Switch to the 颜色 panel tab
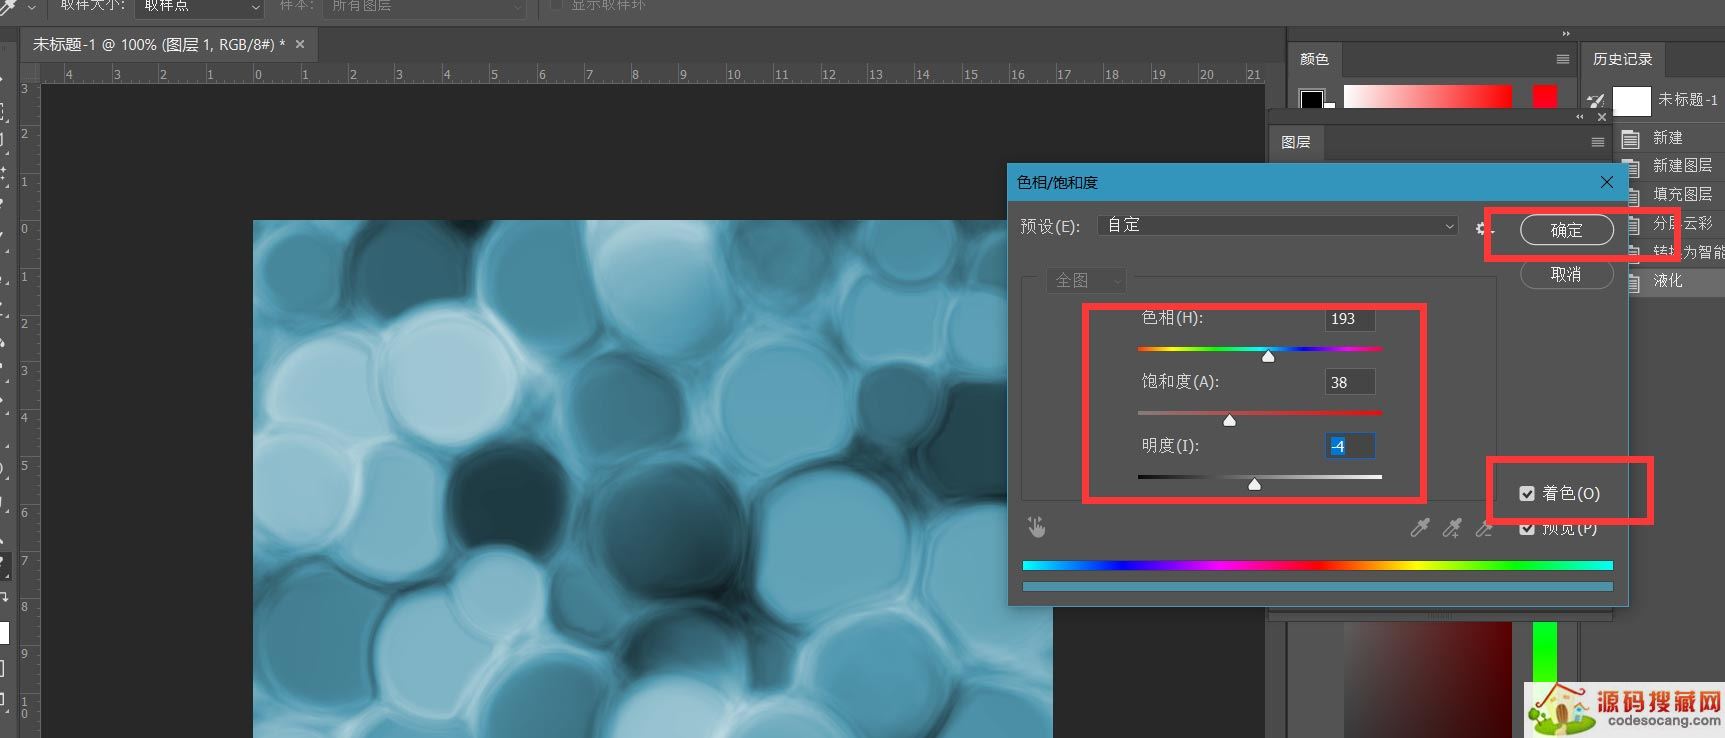Screen dimensions: 1725x738 pyautogui.click(x=1314, y=59)
